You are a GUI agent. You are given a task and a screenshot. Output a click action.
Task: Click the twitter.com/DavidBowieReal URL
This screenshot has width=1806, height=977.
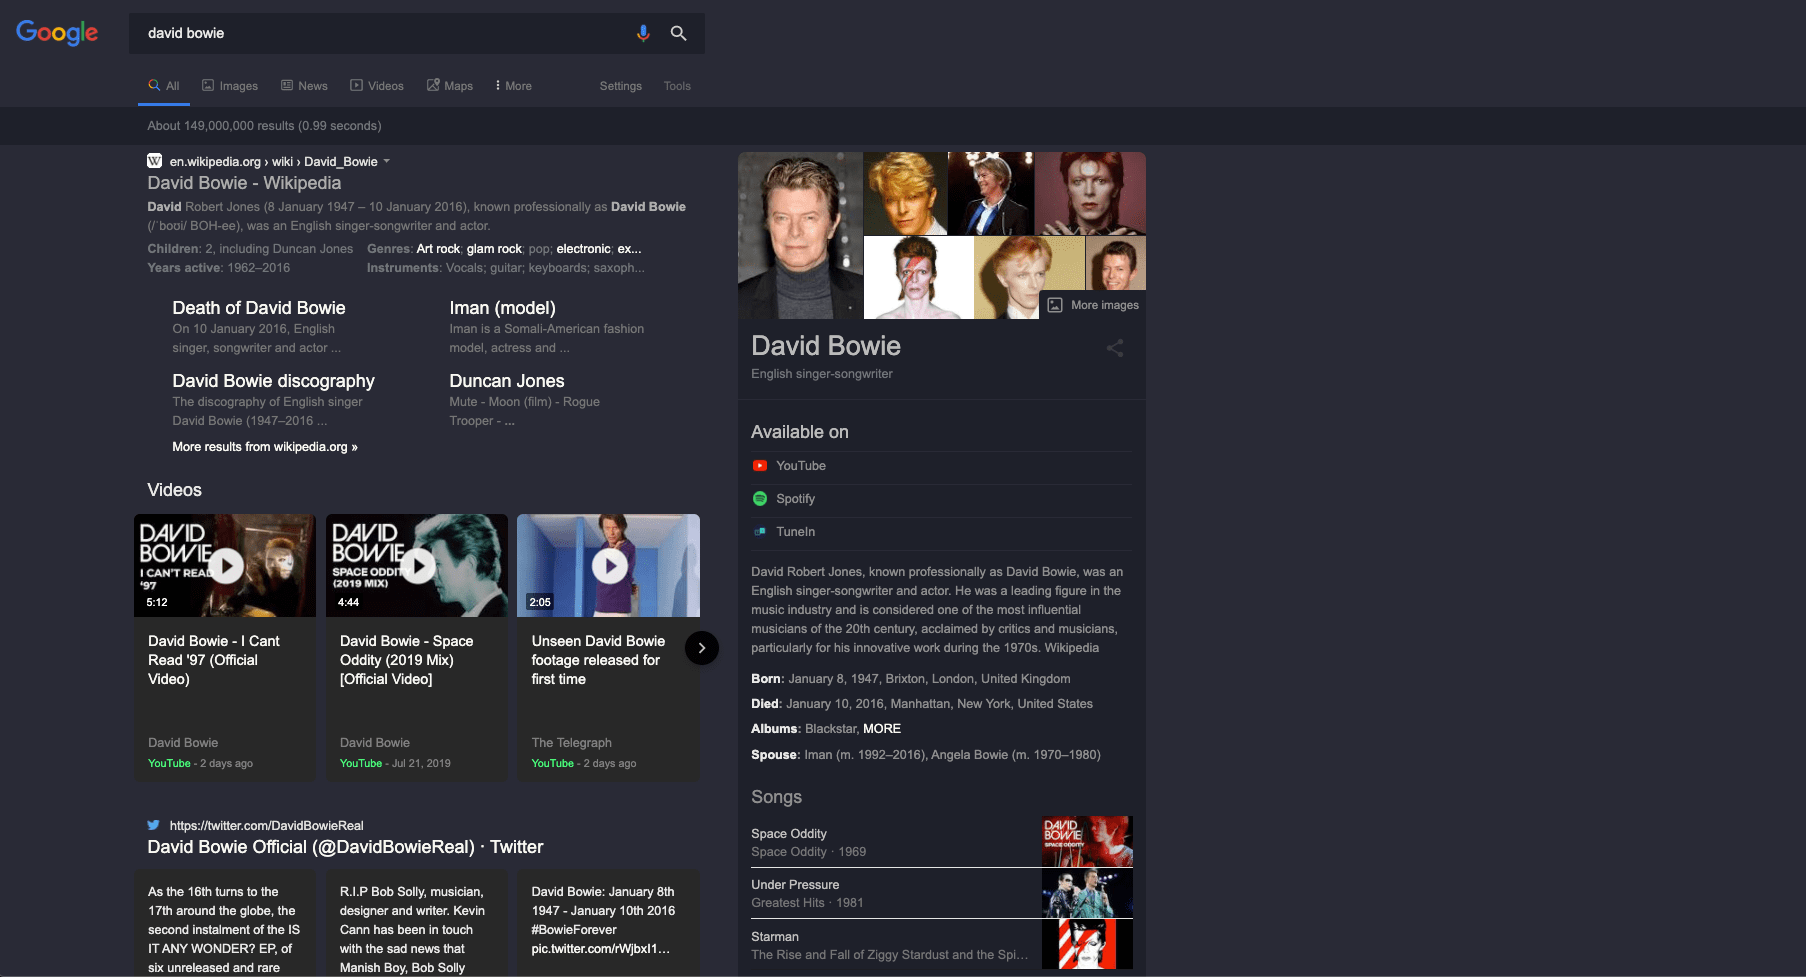(266, 826)
